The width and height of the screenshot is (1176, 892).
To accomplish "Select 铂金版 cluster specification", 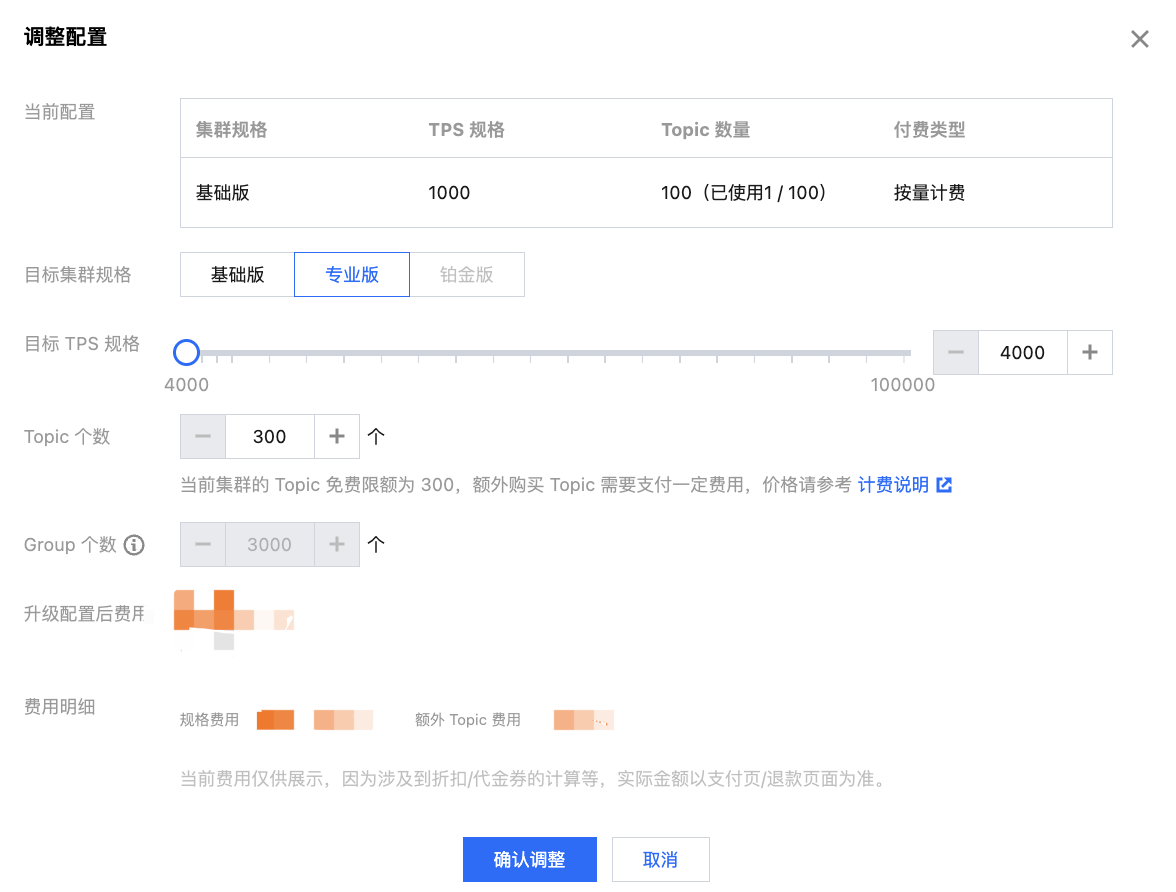I will click(466, 275).
